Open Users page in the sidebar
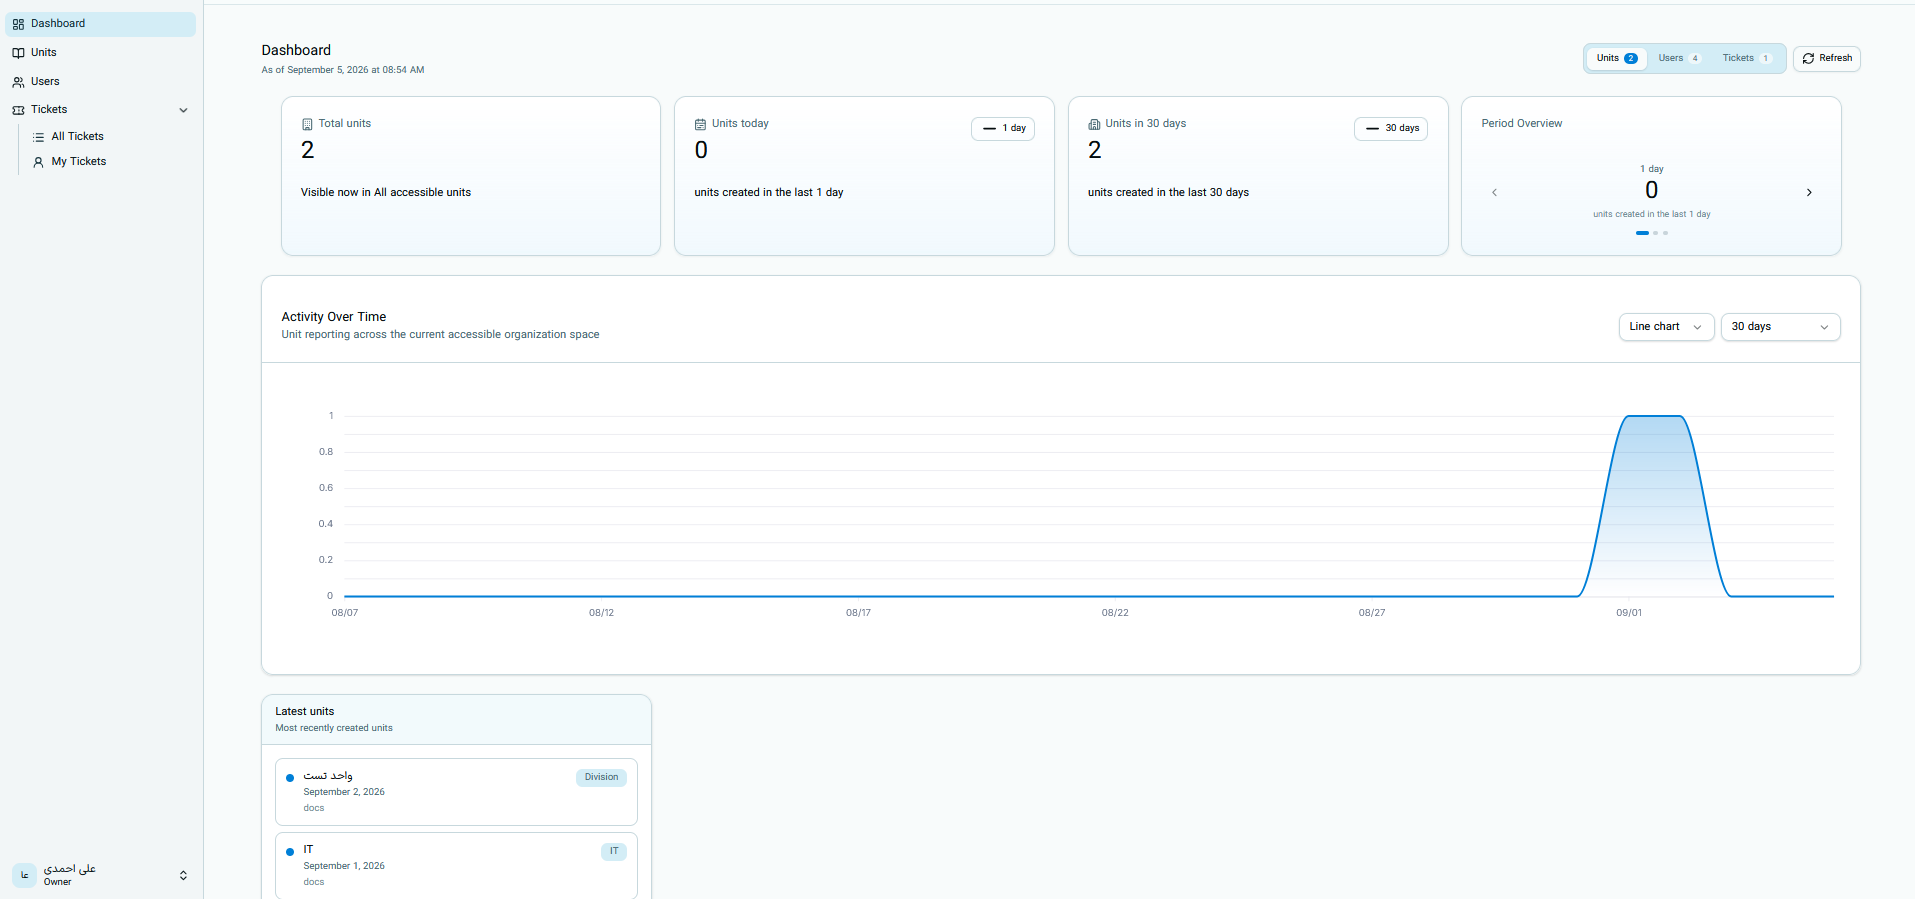 [100, 82]
